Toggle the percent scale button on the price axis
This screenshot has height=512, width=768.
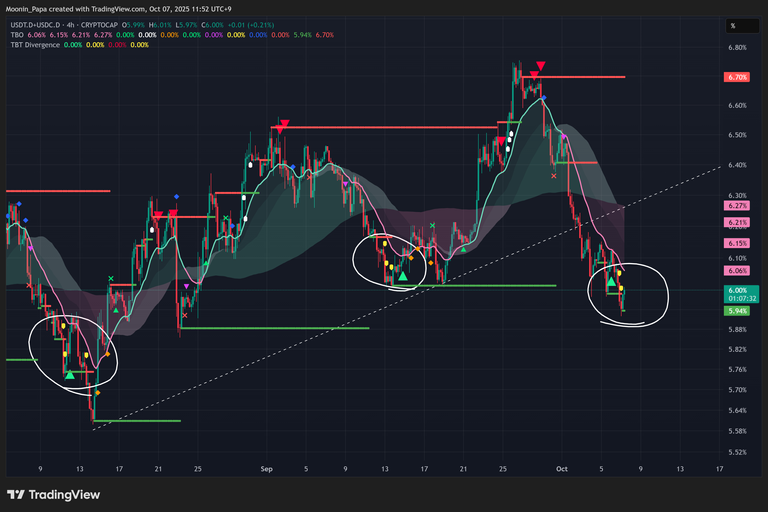[732, 25]
